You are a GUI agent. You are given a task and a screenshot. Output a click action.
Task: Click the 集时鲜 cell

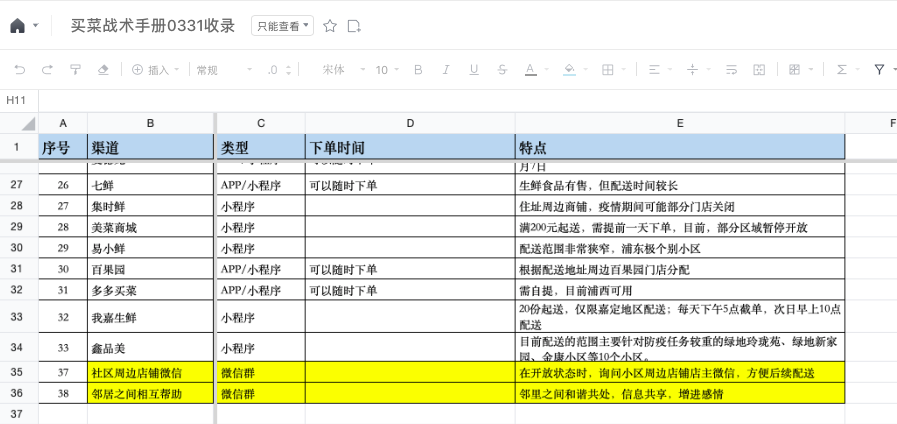(150, 206)
